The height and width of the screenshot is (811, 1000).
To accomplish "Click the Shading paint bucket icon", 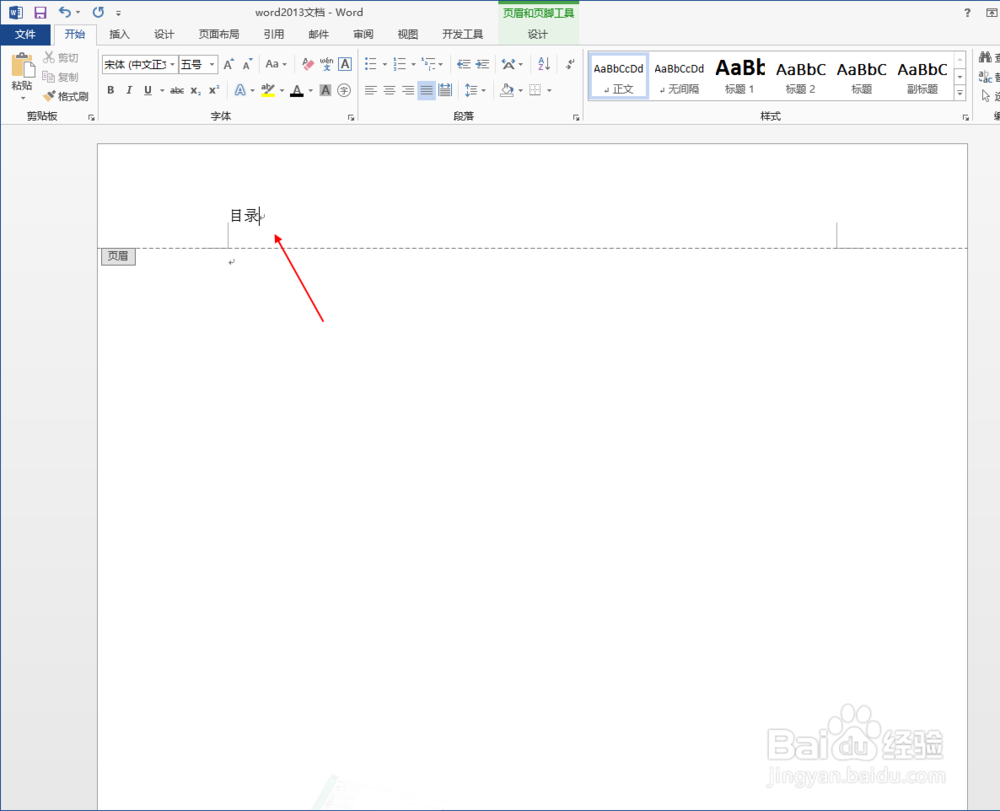I will [x=508, y=91].
